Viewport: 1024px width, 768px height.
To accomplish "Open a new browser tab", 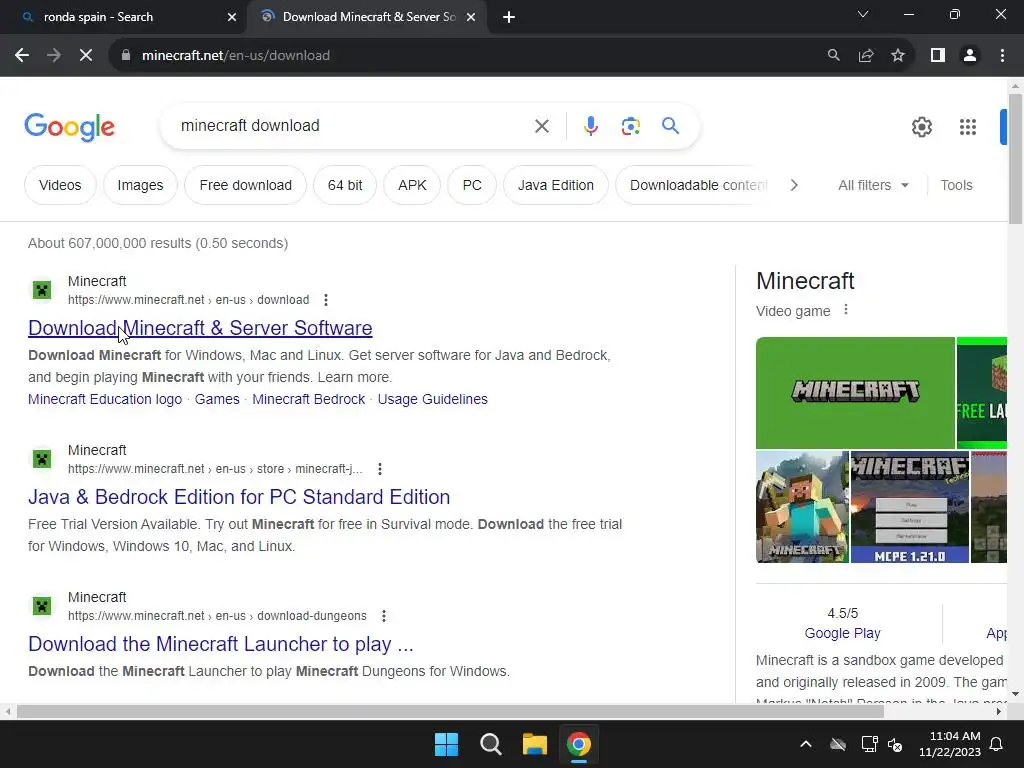I will coord(509,17).
